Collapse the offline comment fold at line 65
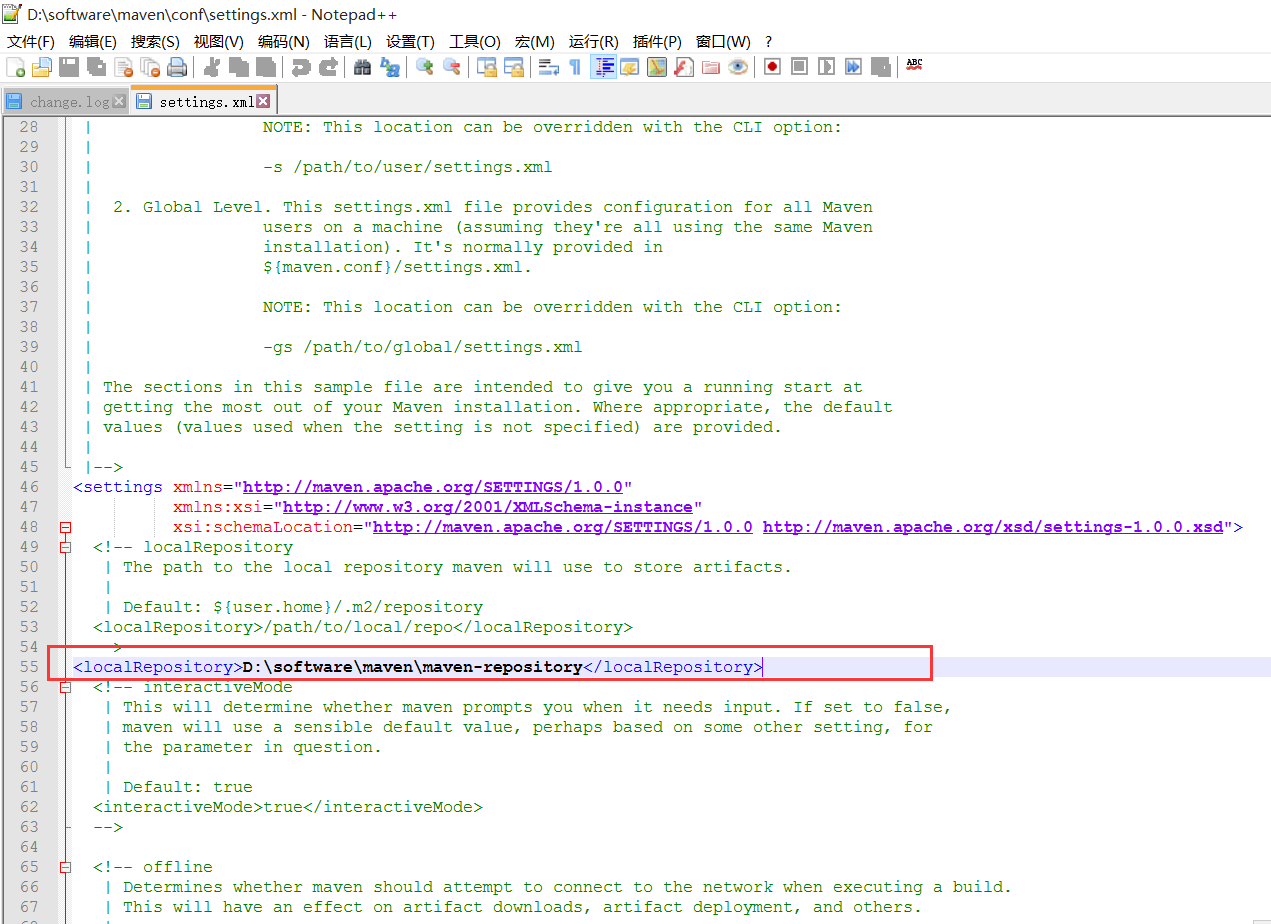The height and width of the screenshot is (924, 1271). pyautogui.click(x=66, y=867)
